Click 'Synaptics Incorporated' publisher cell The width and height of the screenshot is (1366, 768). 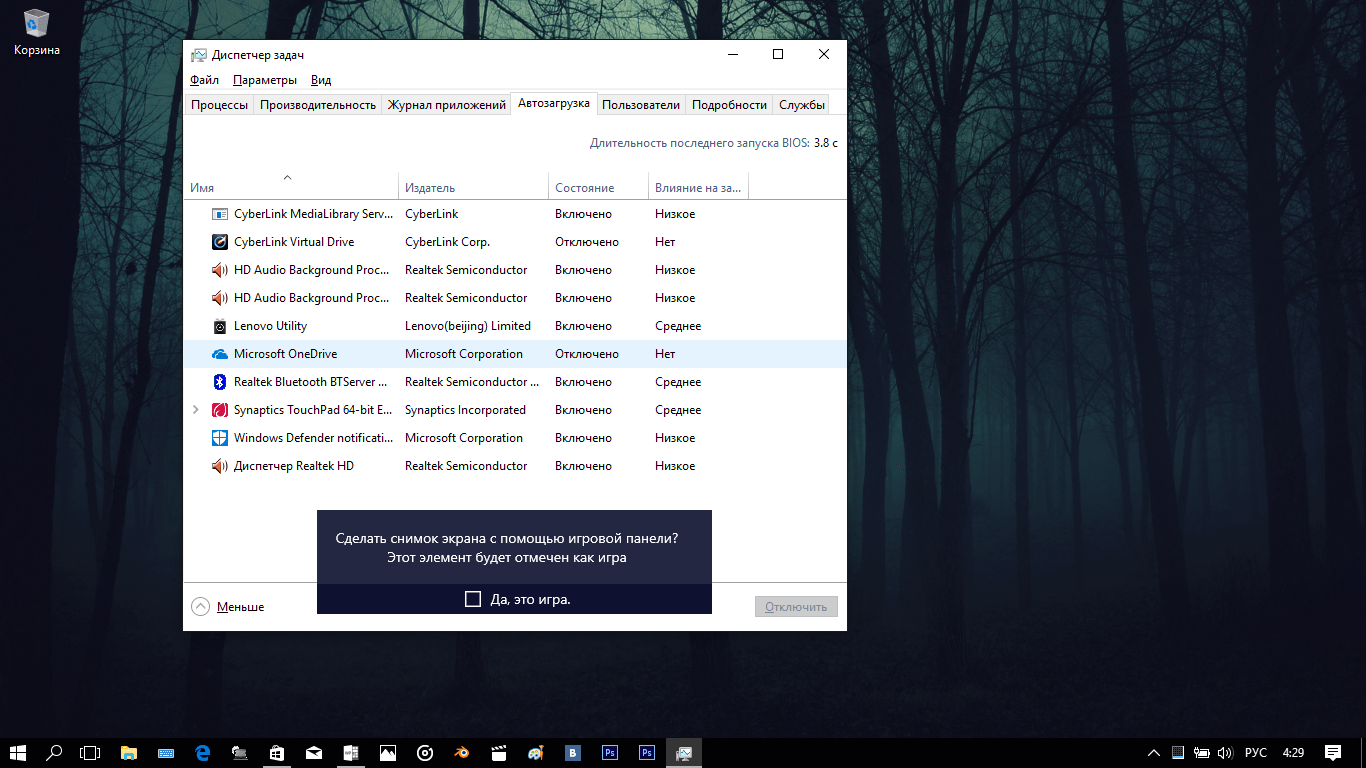[x=465, y=410]
